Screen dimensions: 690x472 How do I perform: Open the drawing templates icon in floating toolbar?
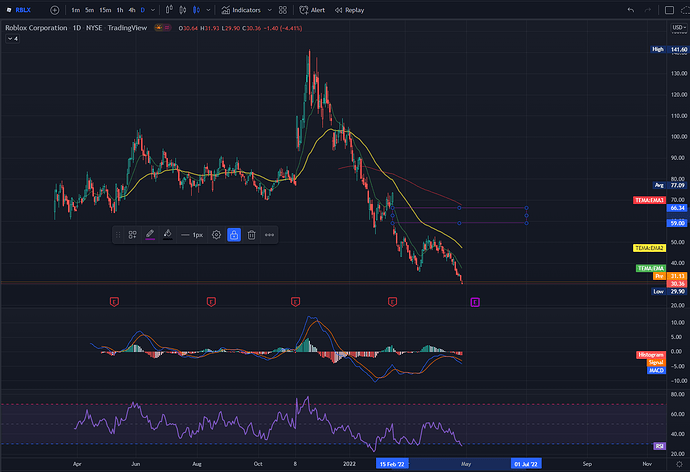pos(132,235)
